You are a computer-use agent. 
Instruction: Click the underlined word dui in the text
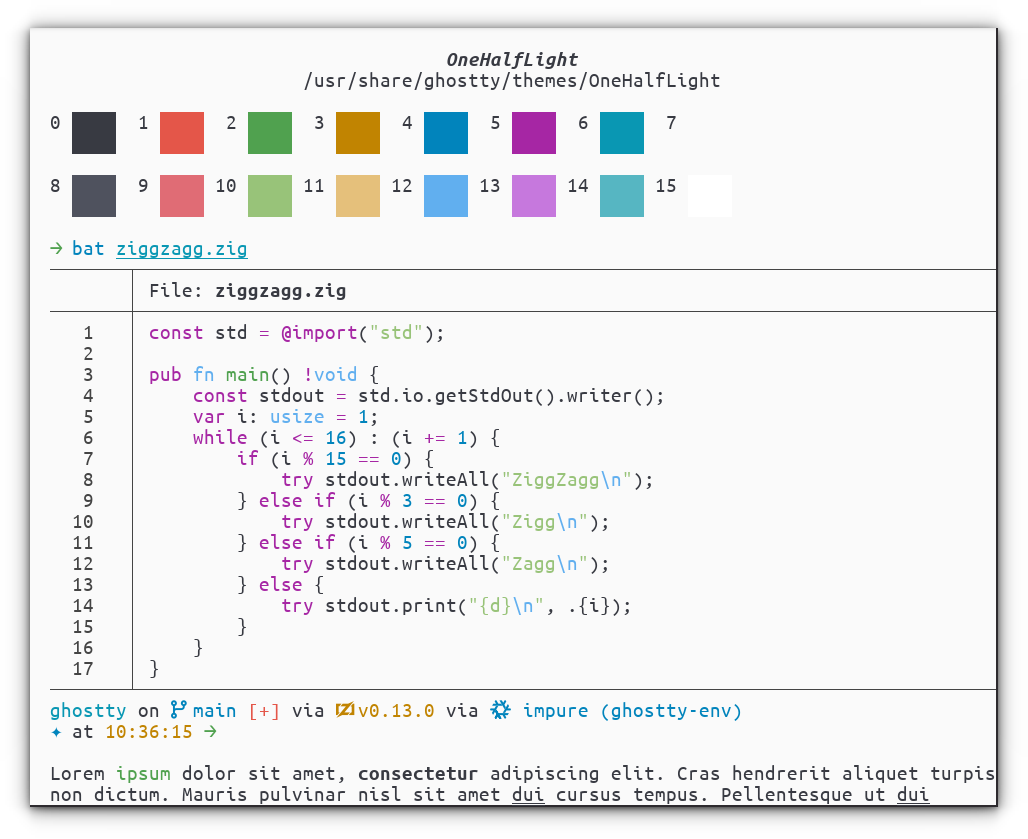point(527,794)
